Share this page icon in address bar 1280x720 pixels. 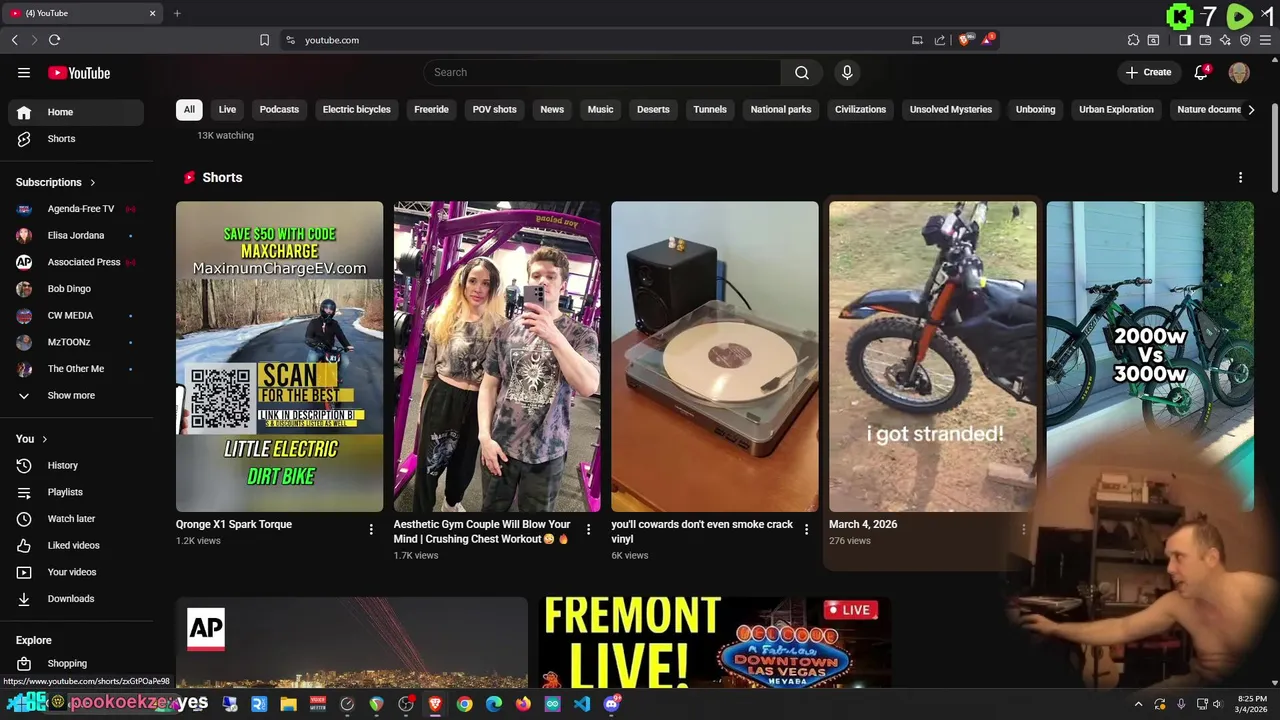[940, 40]
